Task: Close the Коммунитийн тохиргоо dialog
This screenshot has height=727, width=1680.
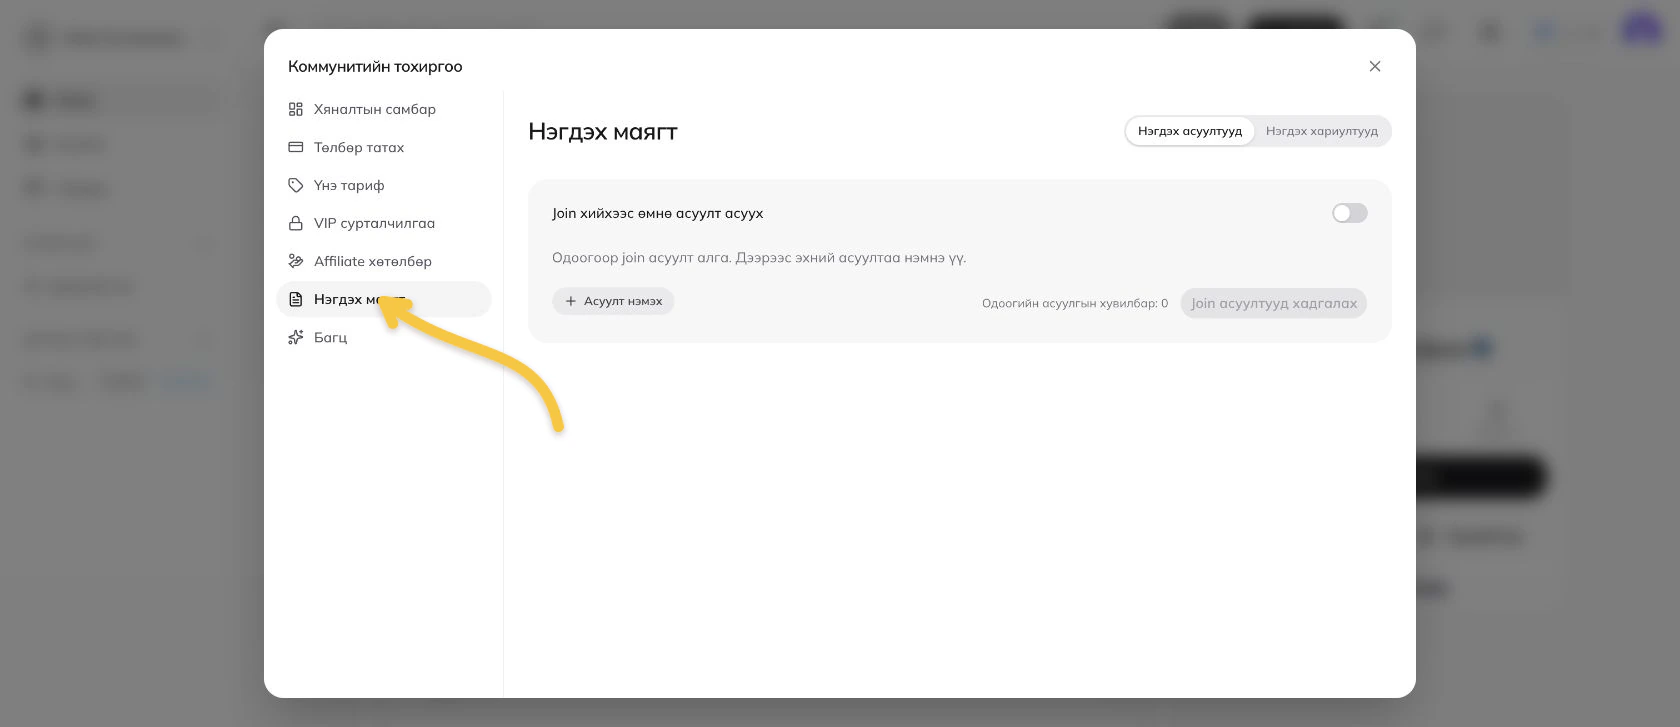Action: click(1375, 66)
